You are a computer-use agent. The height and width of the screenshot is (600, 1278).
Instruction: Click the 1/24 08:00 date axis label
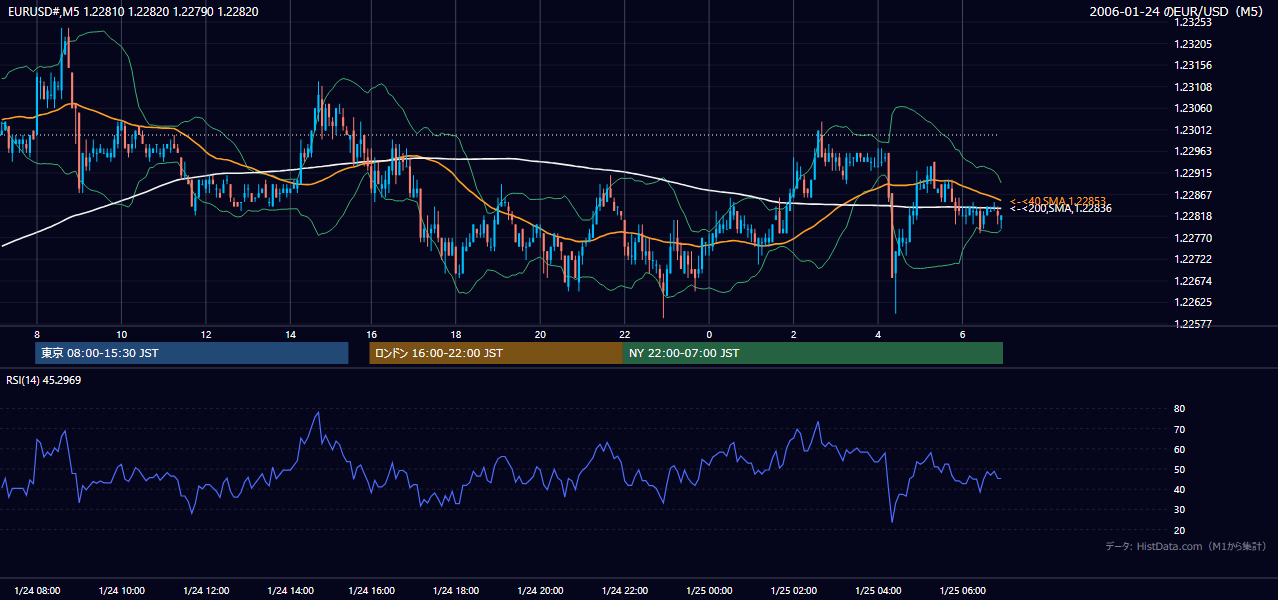[x=37, y=590]
